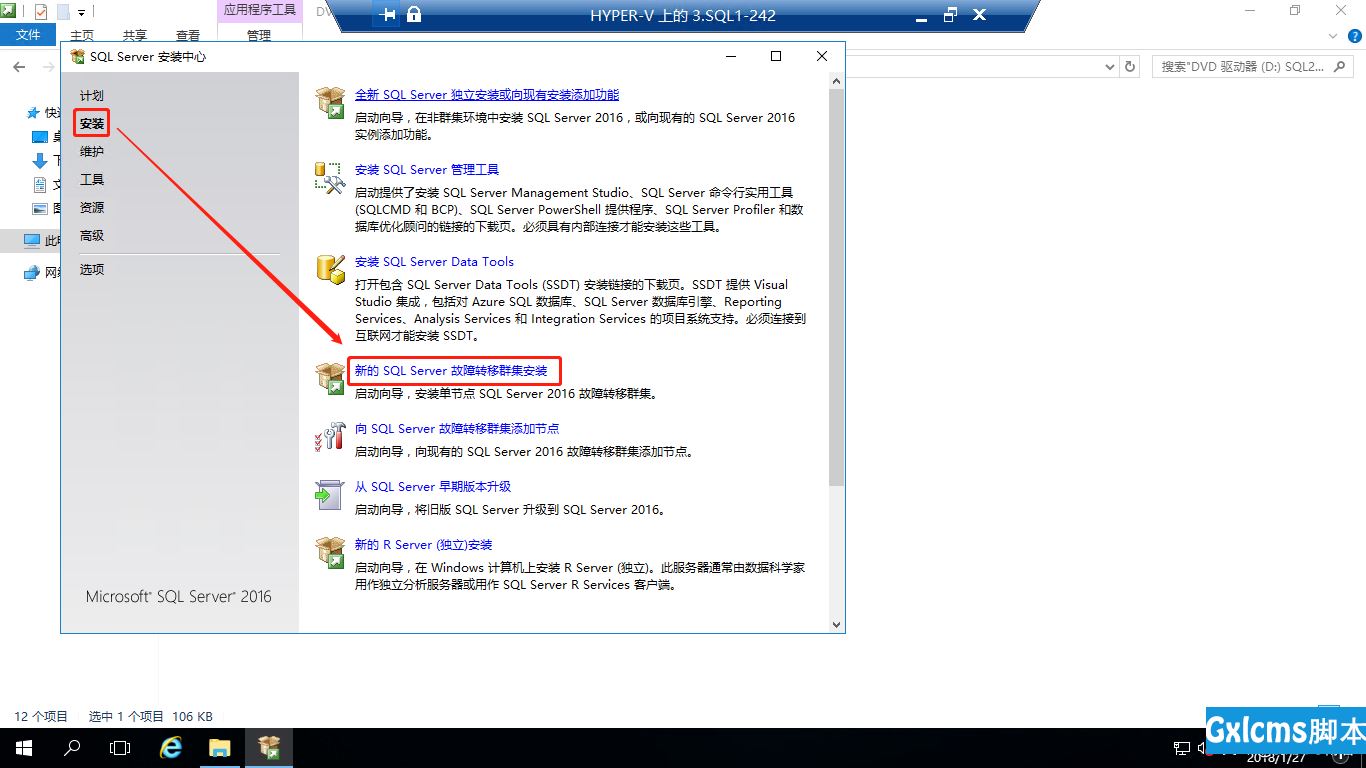1366x768 pixels.
Task: Launch Internet Explorer from the taskbar
Action: click(171, 748)
